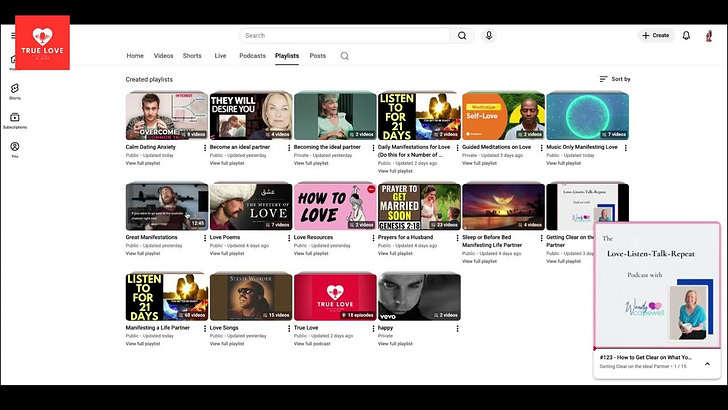Image resolution: width=728 pixels, height=410 pixels.
Task: Click the miniplayer progress bar
Action: pos(657,349)
